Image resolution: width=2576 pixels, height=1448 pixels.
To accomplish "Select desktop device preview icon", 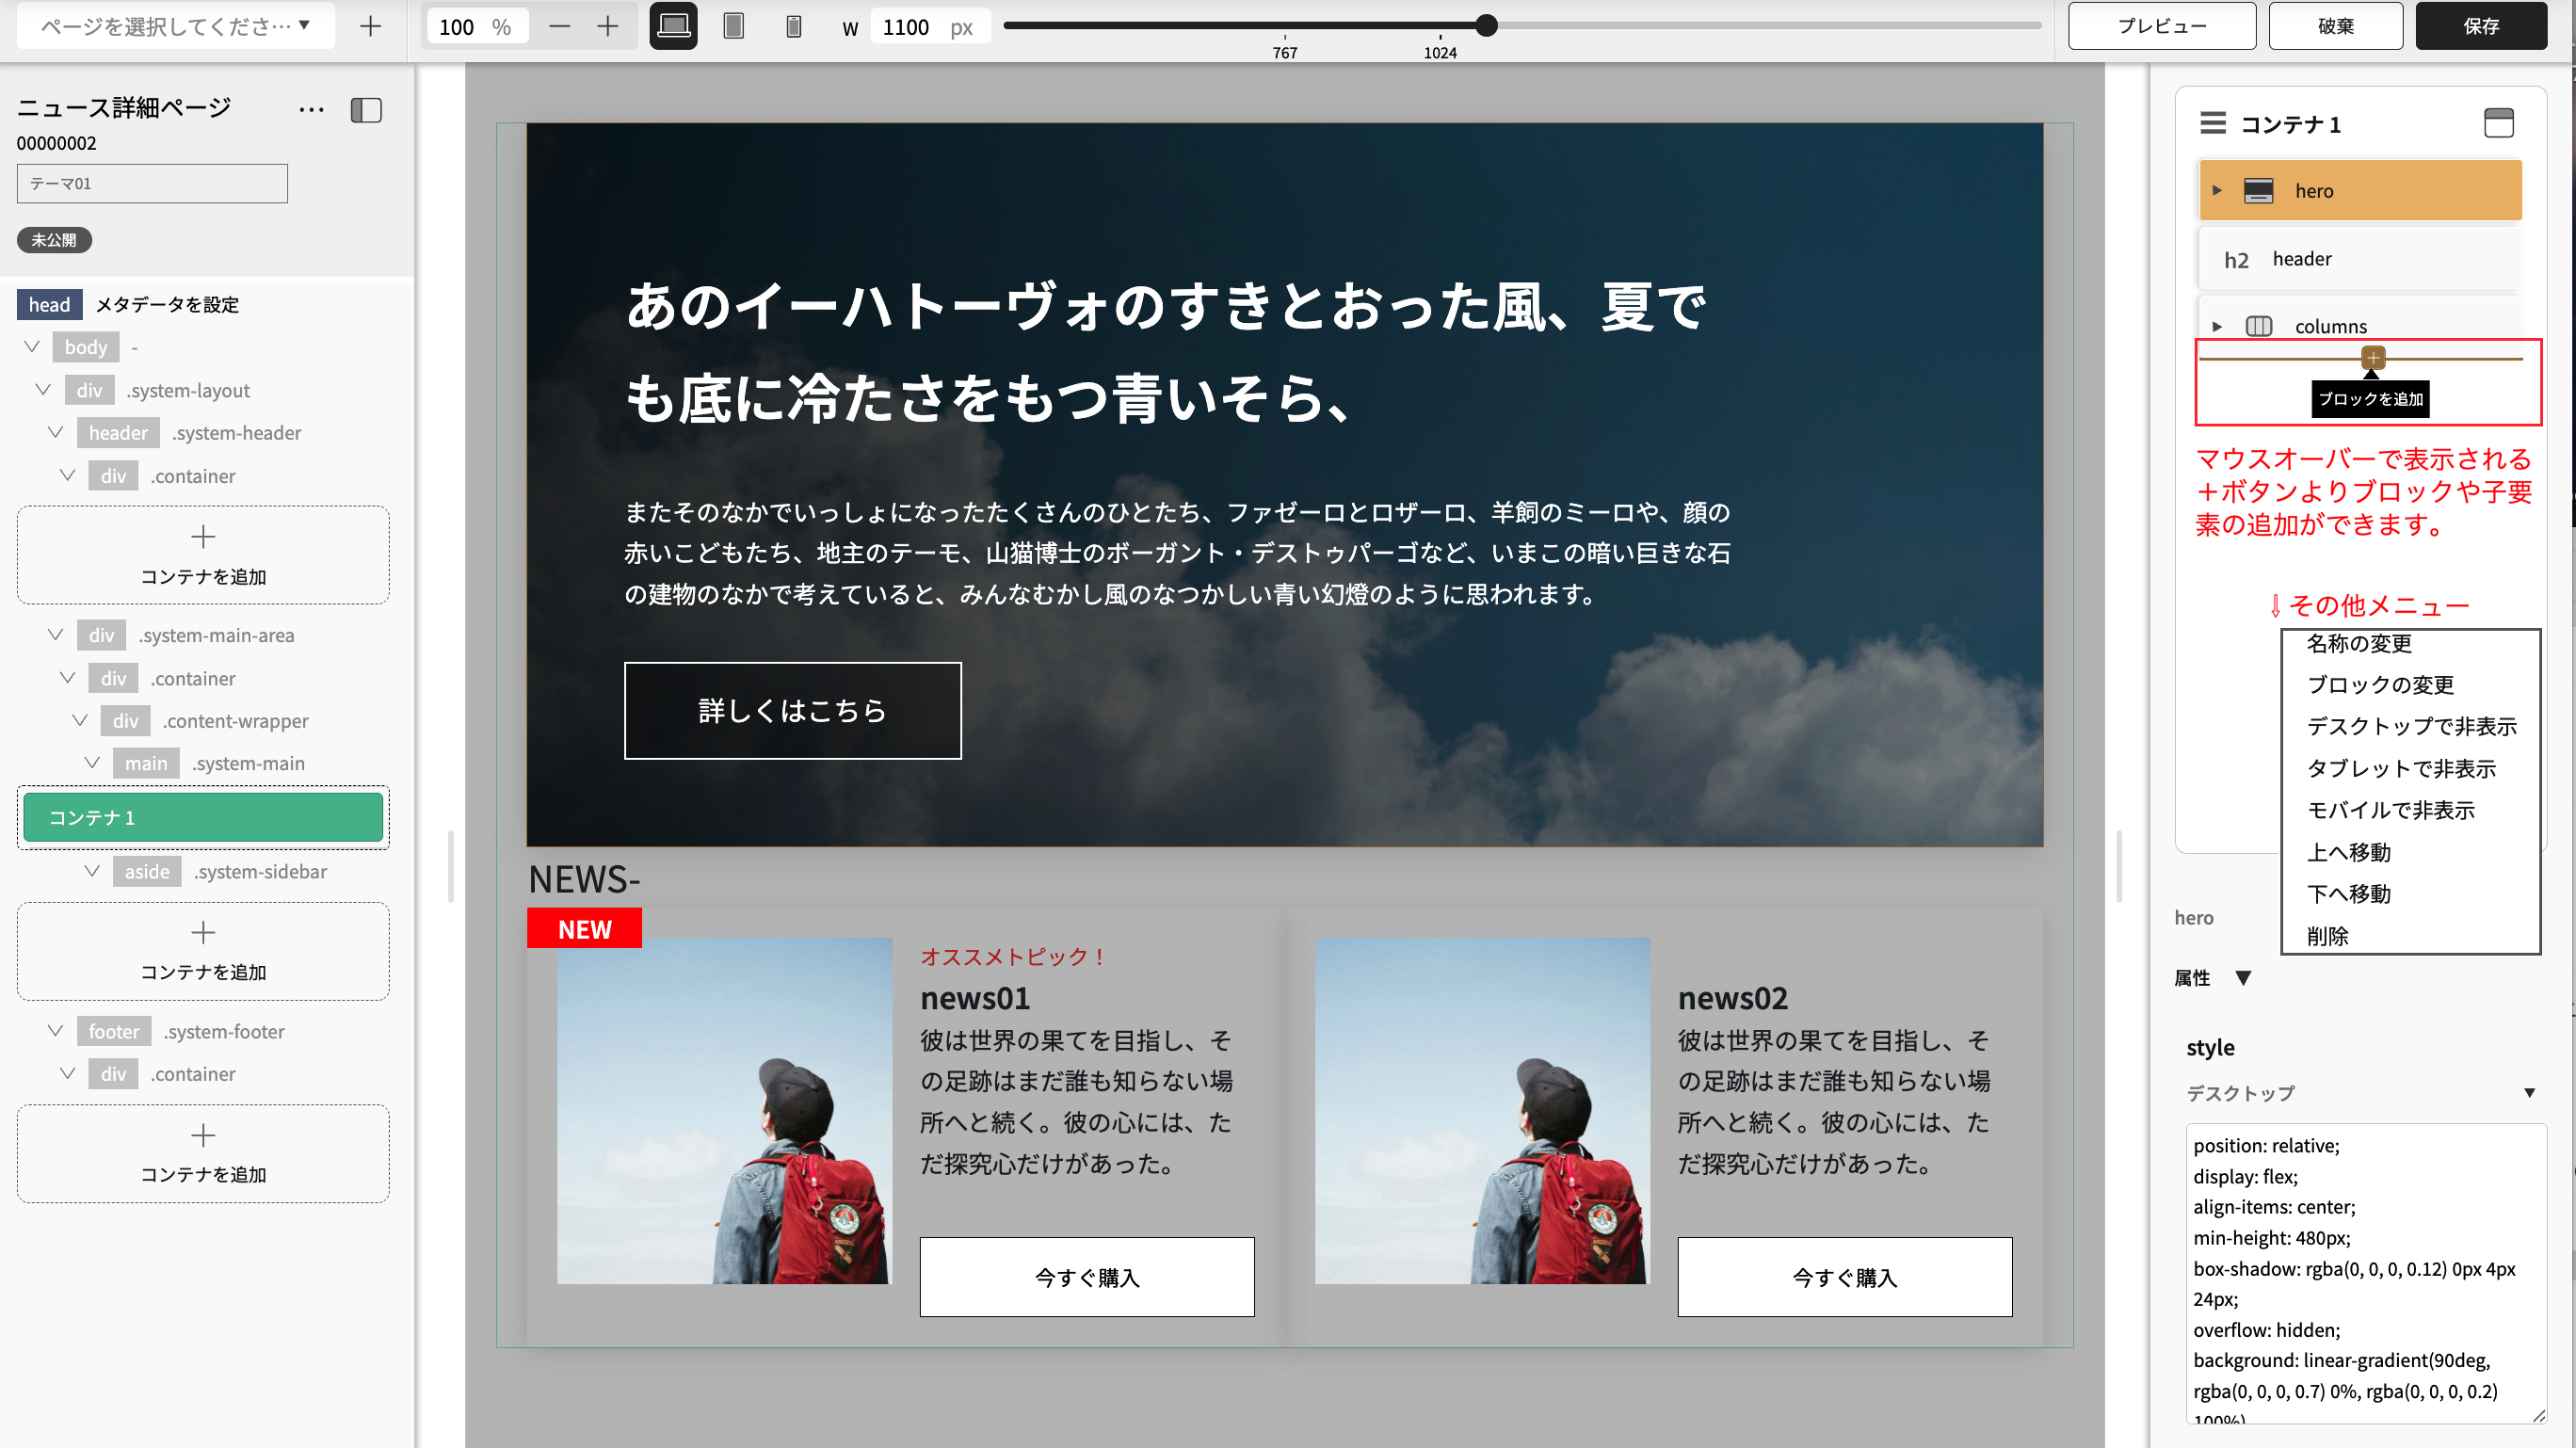I will (673, 26).
